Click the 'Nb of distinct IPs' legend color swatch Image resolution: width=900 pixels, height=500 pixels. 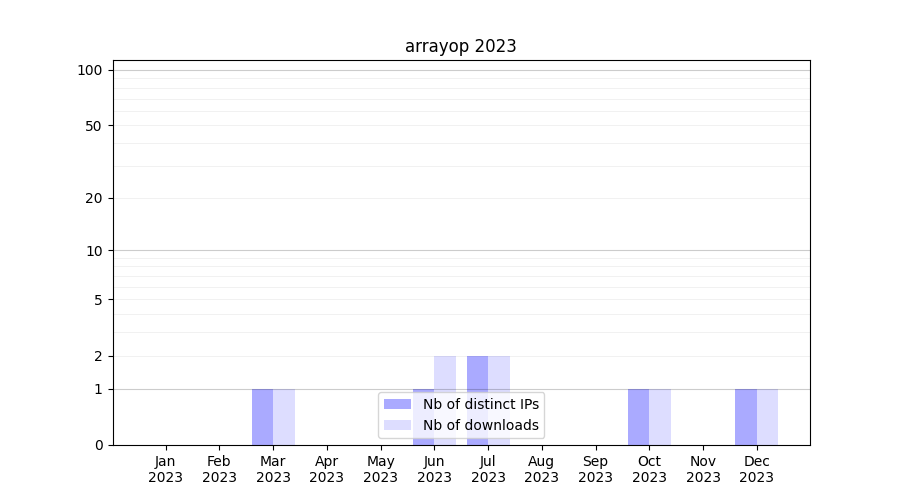397,404
